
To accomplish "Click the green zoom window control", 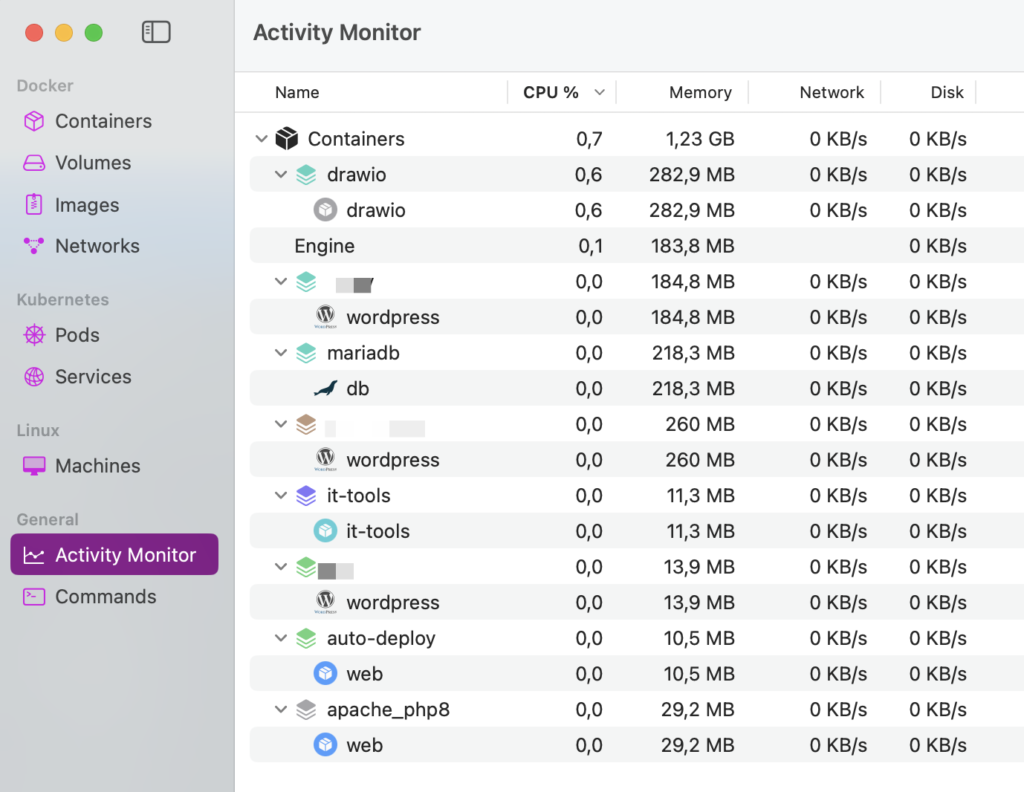I will [x=94, y=31].
